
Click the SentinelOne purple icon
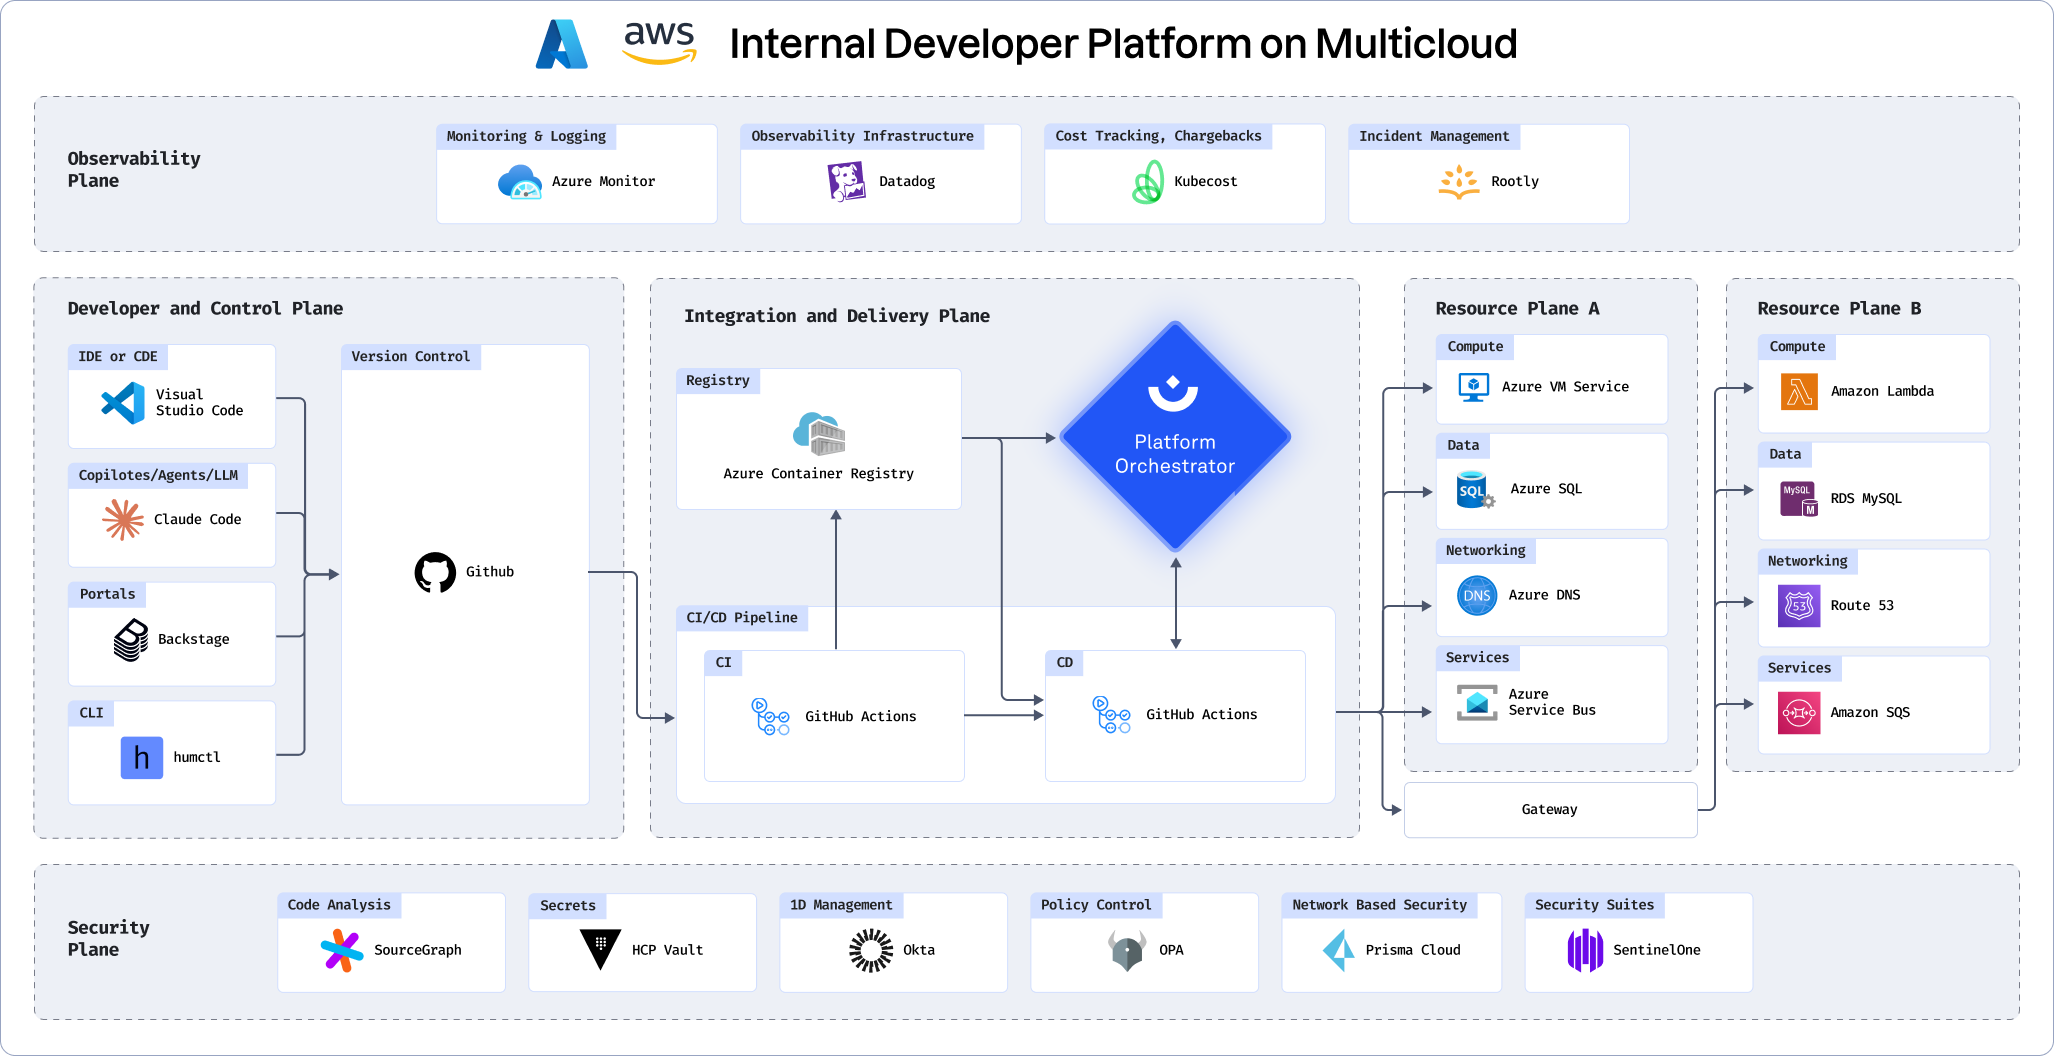[1585, 950]
